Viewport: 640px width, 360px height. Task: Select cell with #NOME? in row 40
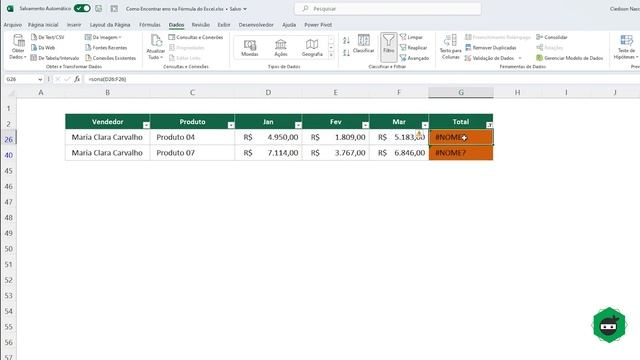[x=461, y=153]
